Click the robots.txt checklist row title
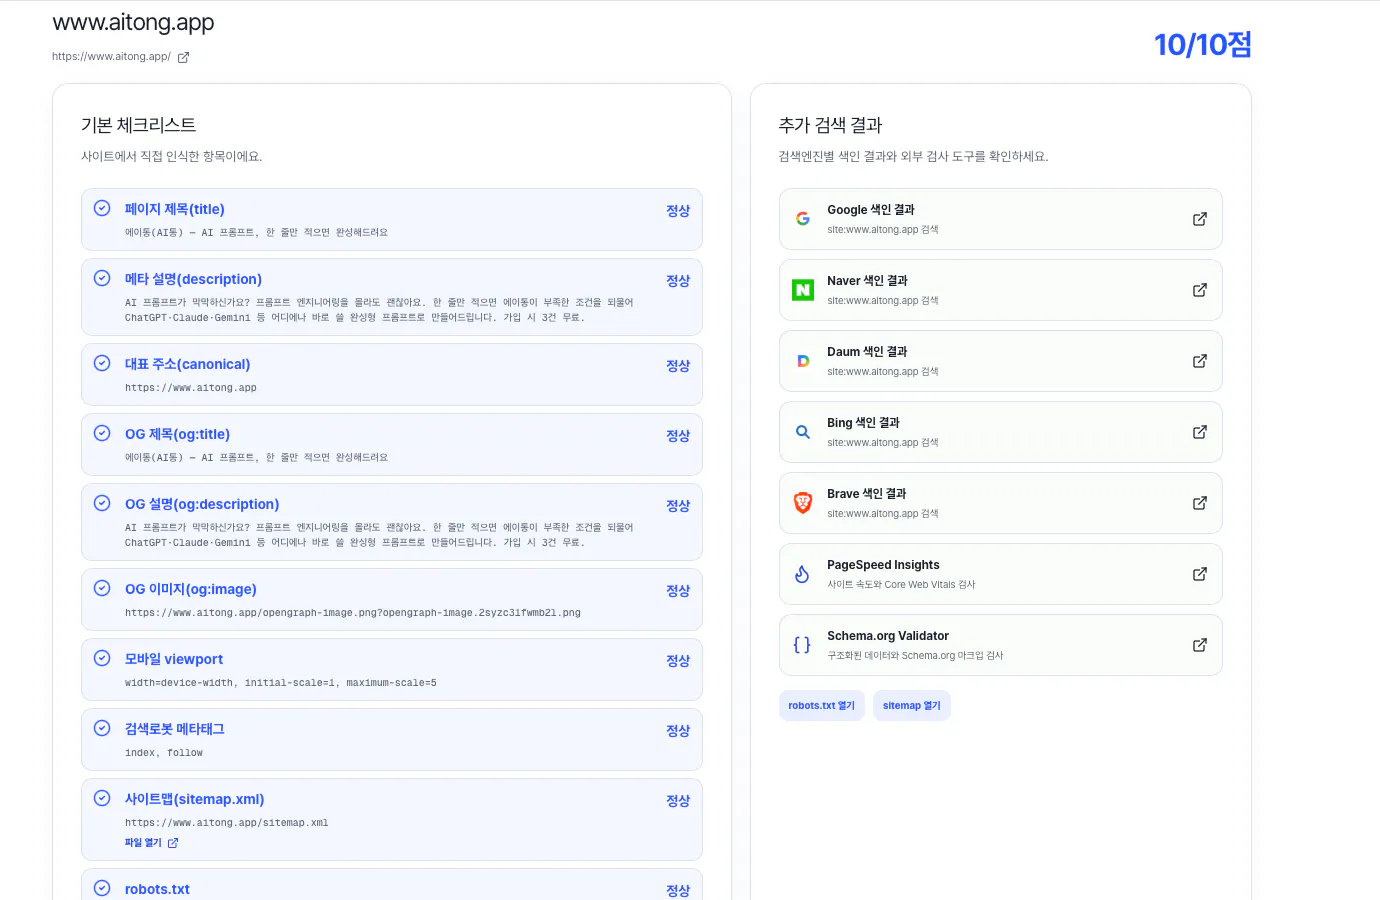The height and width of the screenshot is (900, 1380). [x=157, y=889]
